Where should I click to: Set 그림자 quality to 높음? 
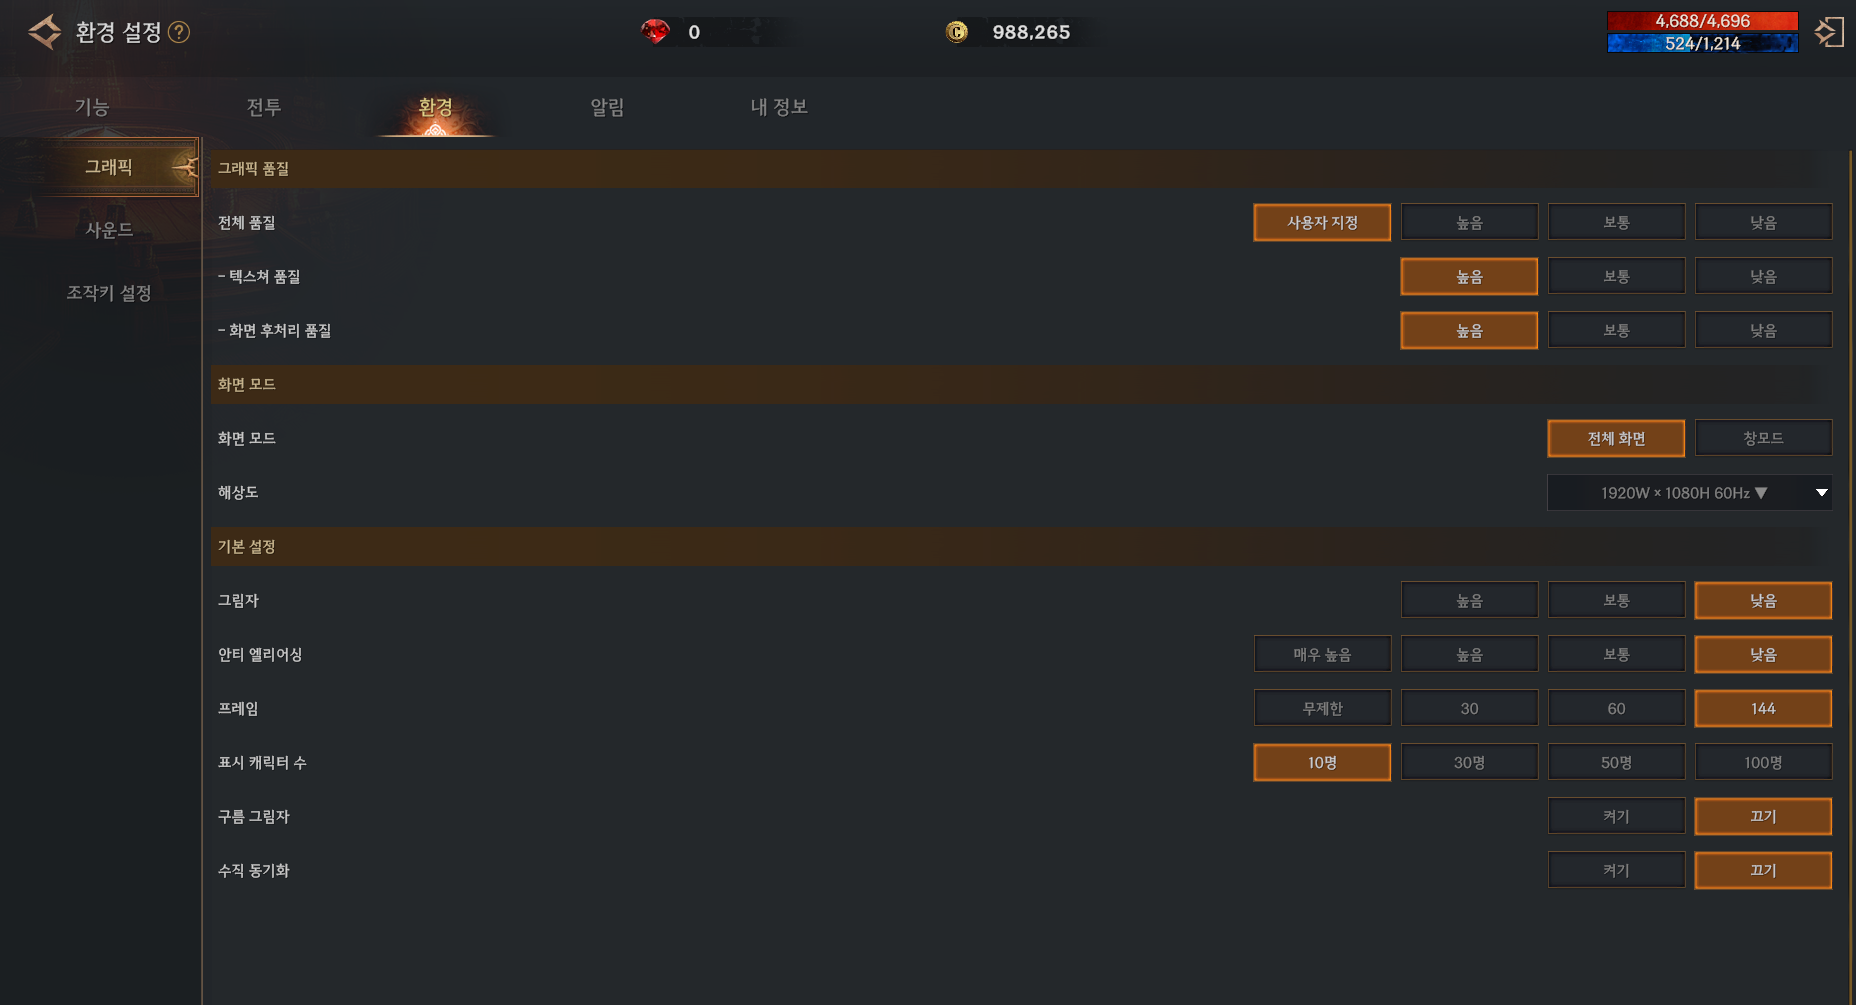1468,600
